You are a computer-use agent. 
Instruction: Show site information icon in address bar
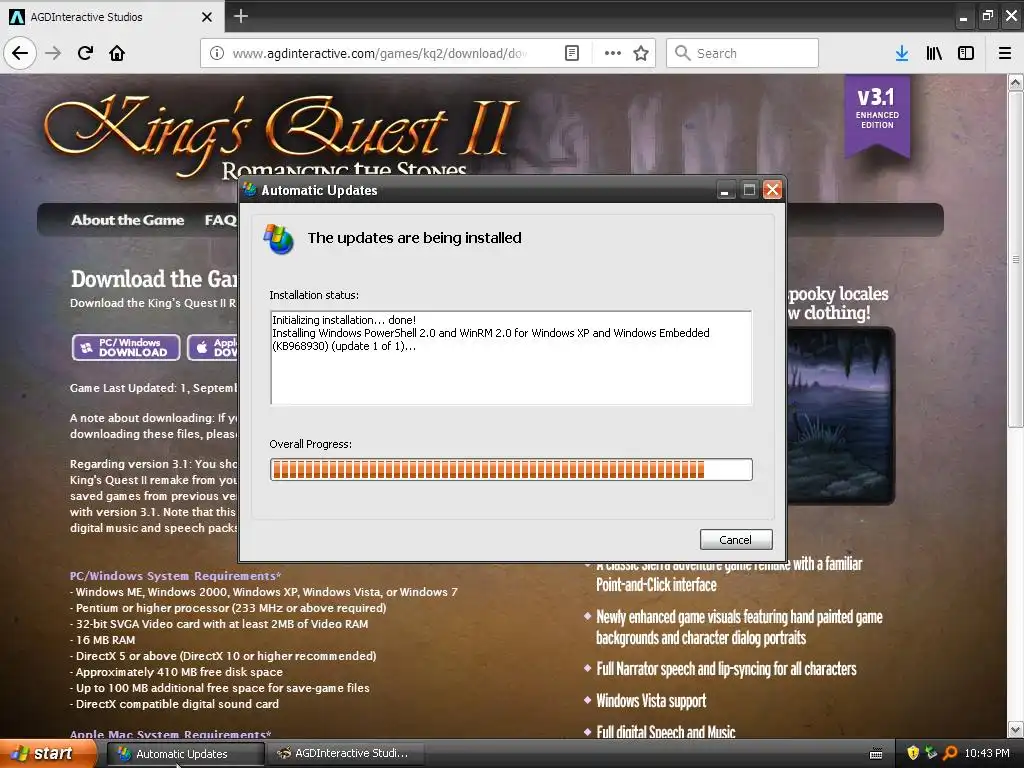coord(217,53)
